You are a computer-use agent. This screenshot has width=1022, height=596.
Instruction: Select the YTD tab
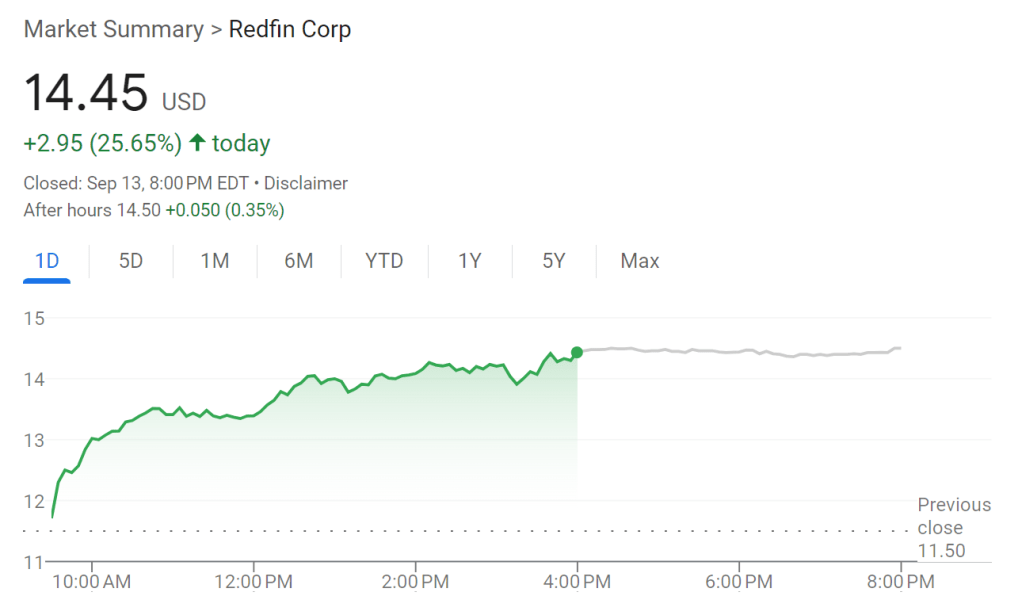(x=384, y=261)
